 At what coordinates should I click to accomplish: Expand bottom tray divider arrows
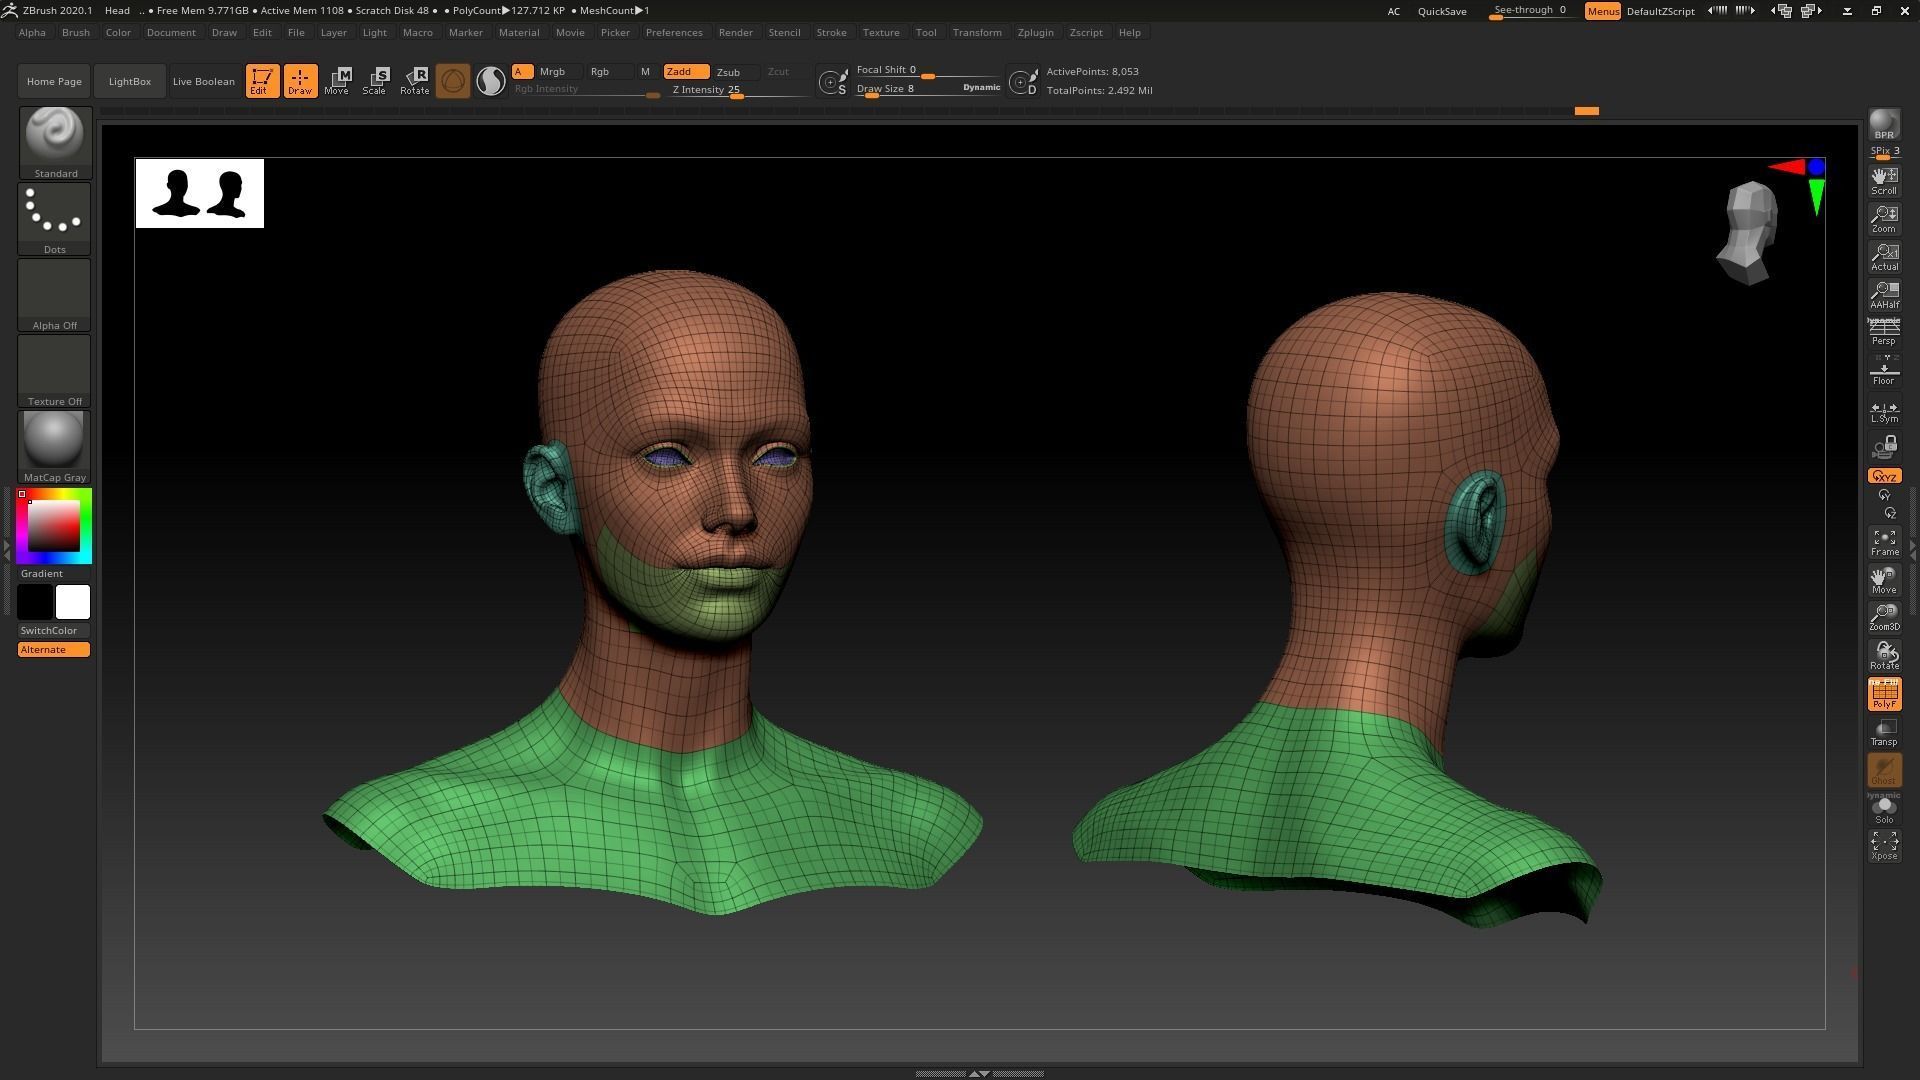[x=980, y=1073]
